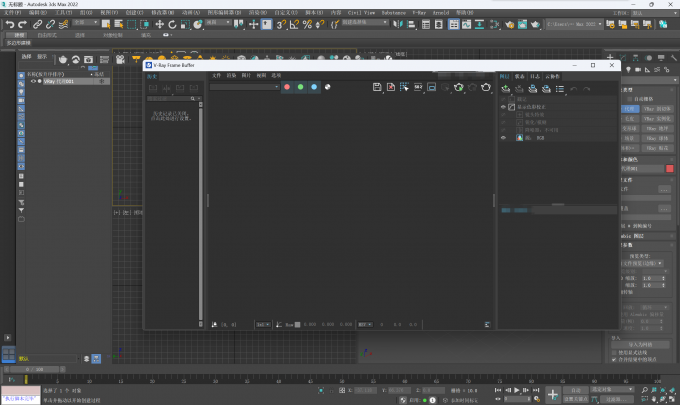Viewport: 680px width, 405px height.
Task: Open VFB channel selection dropdown
Action: pos(244,87)
